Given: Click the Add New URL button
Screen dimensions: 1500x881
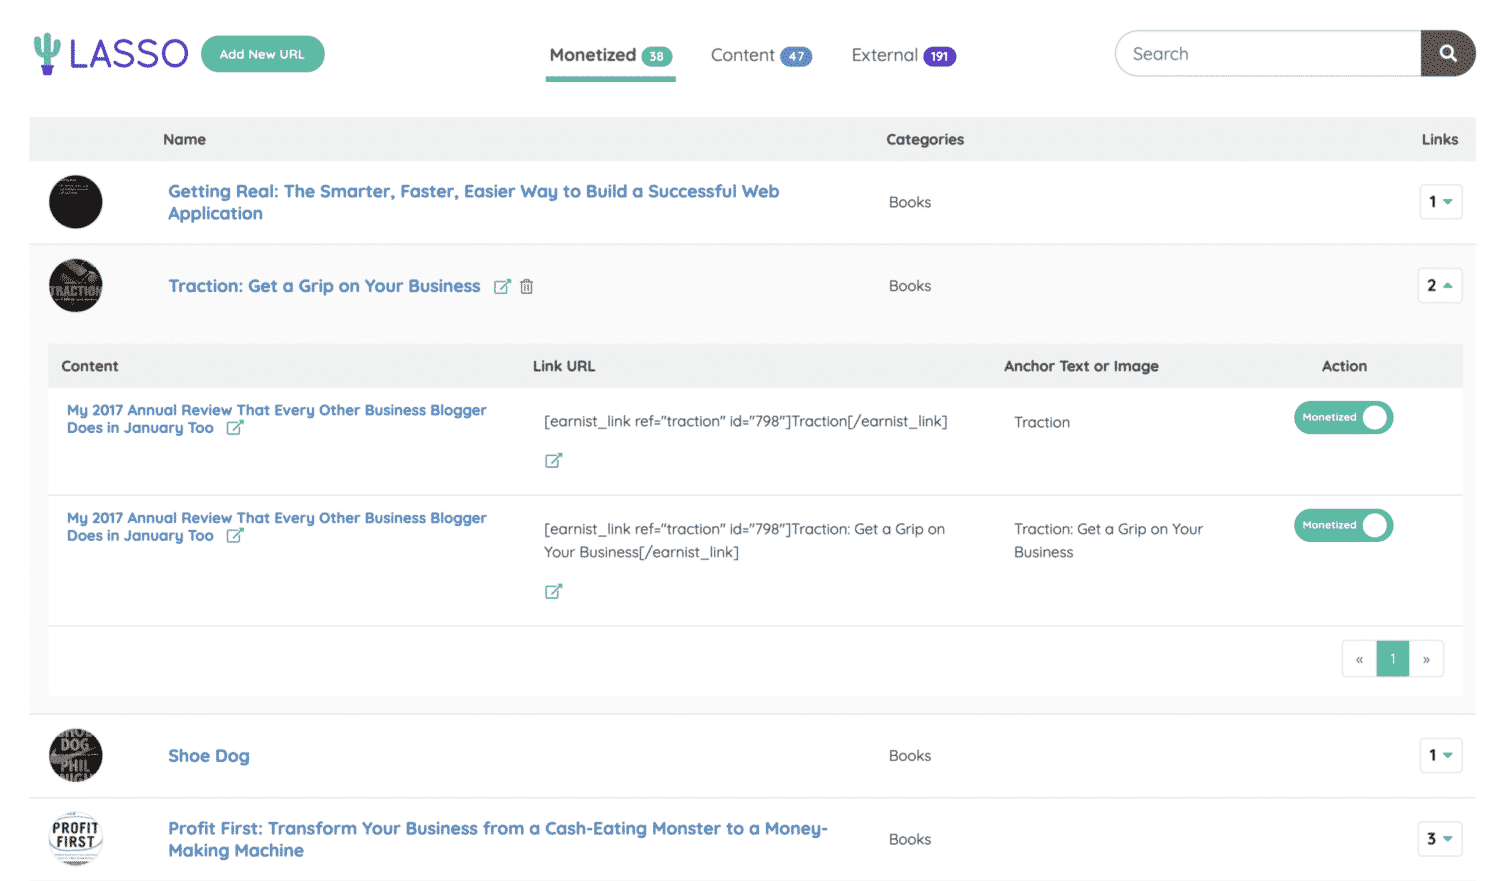Looking at the screenshot, I should [x=262, y=54].
